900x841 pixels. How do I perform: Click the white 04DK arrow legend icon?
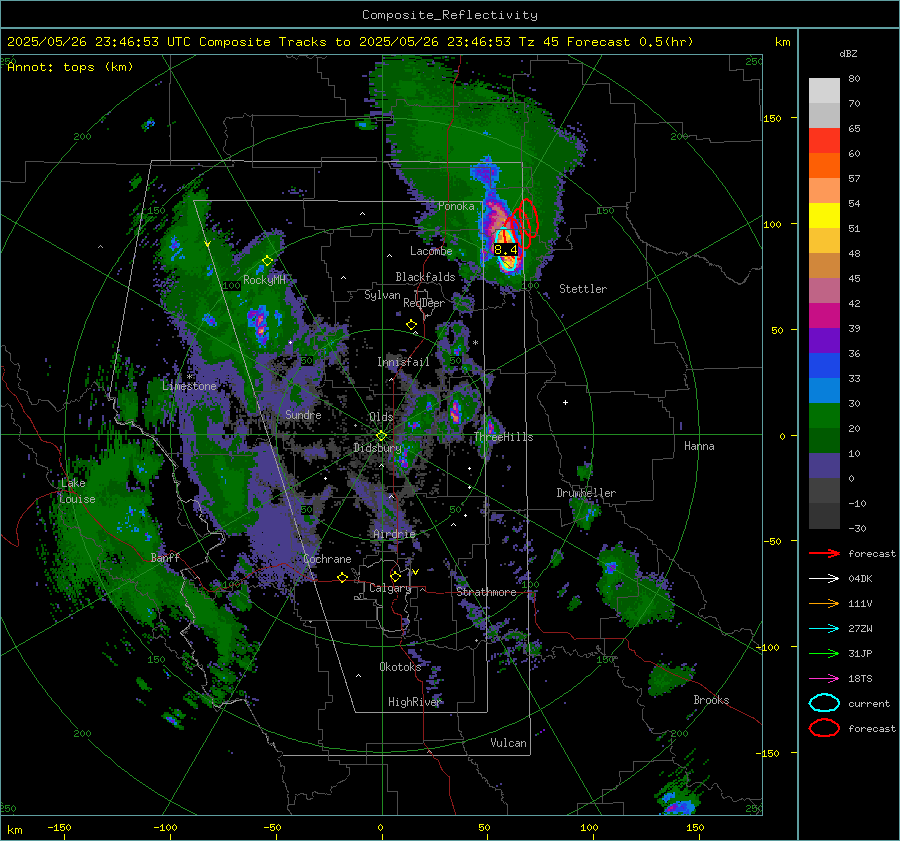point(824,579)
